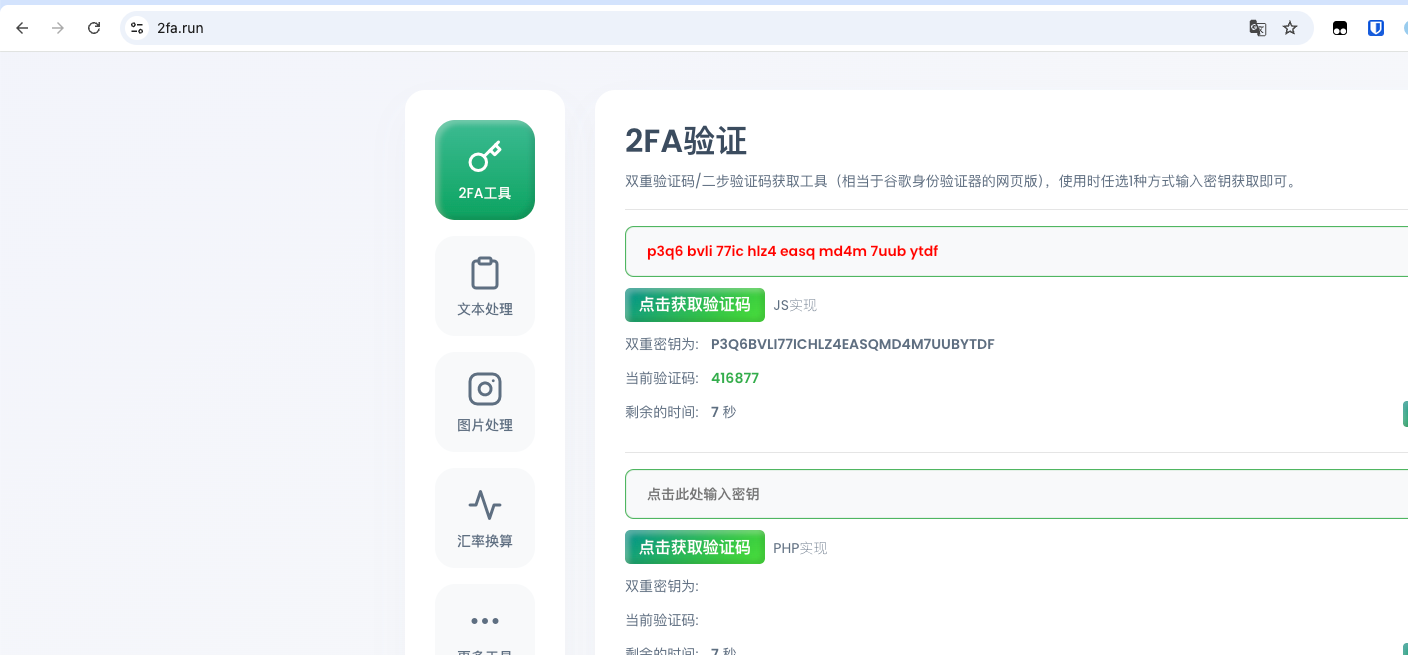Click the first 剩余的时间 label (7 秒 row)
The height and width of the screenshot is (655, 1408).
point(662,412)
